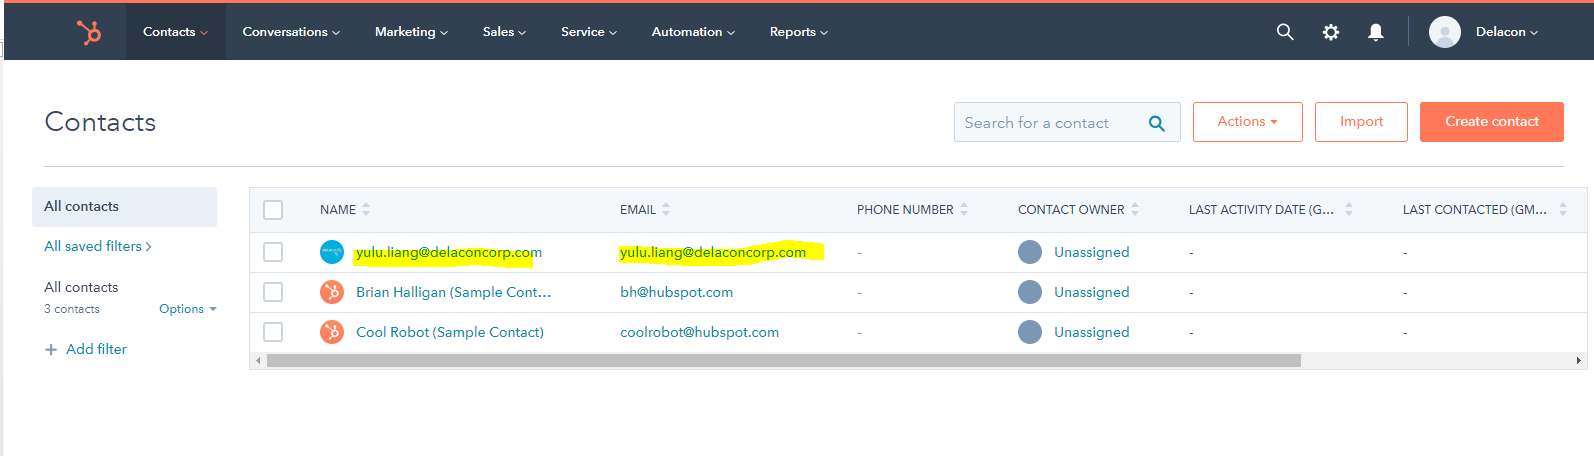The width and height of the screenshot is (1594, 456).
Task: Open the Actions dropdown button
Action: pyautogui.click(x=1248, y=122)
